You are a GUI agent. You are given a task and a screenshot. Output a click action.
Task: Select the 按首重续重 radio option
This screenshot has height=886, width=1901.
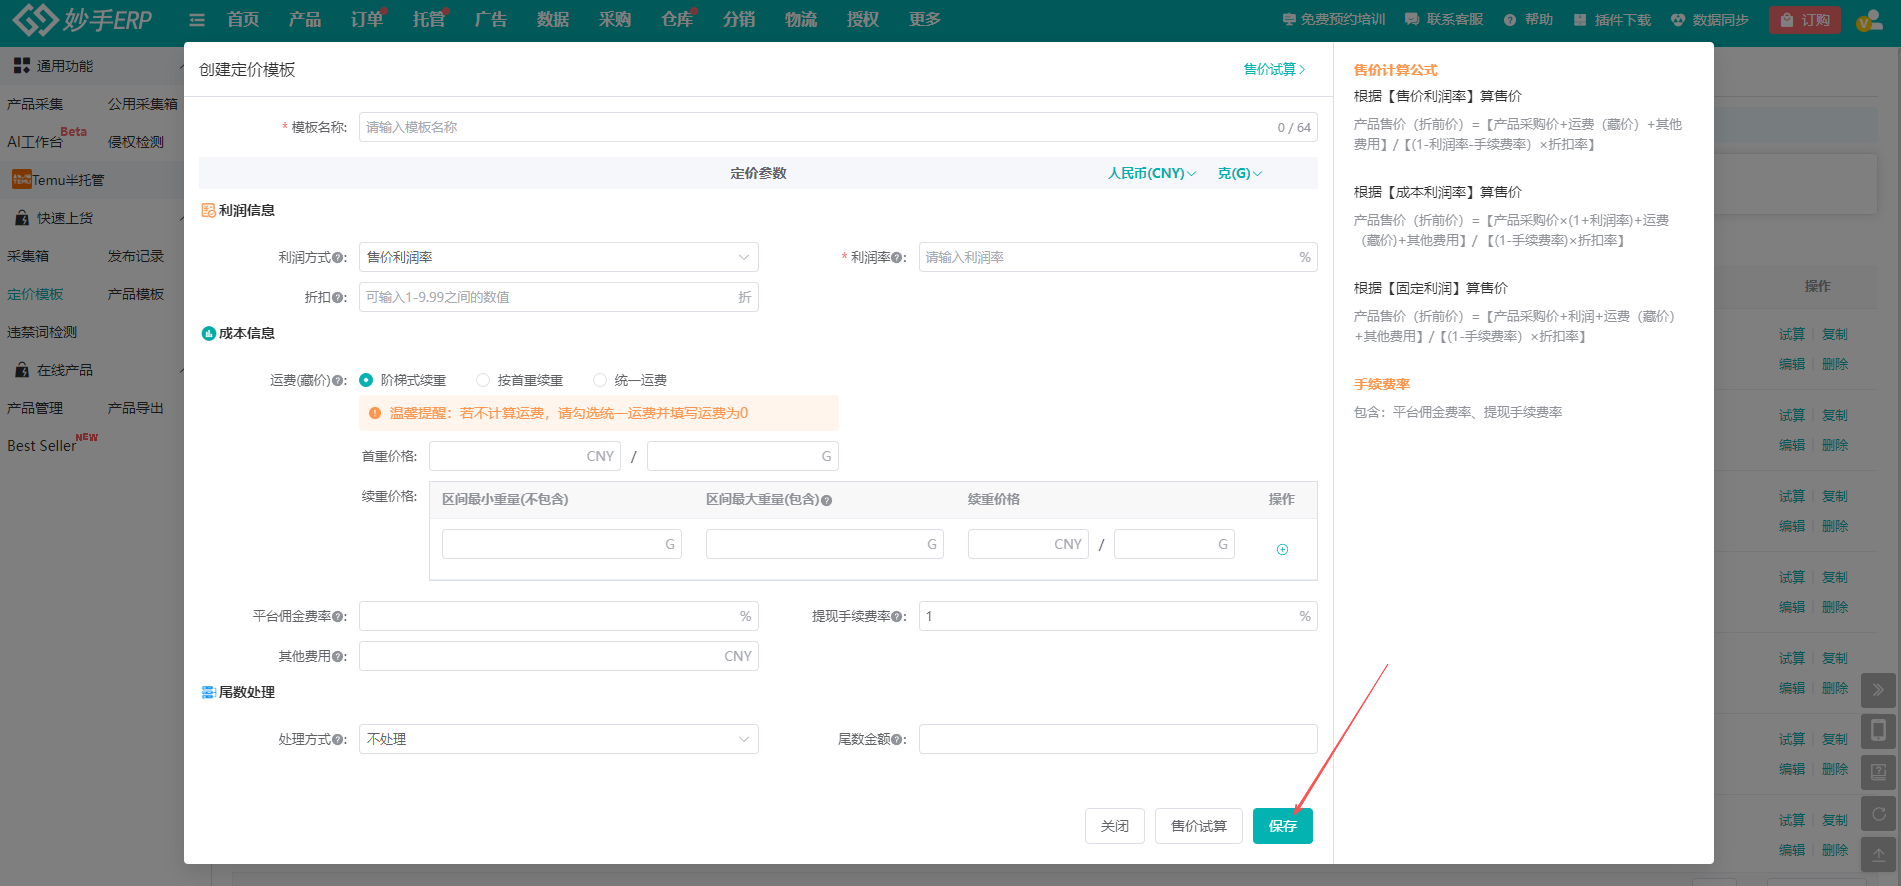click(483, 380)
